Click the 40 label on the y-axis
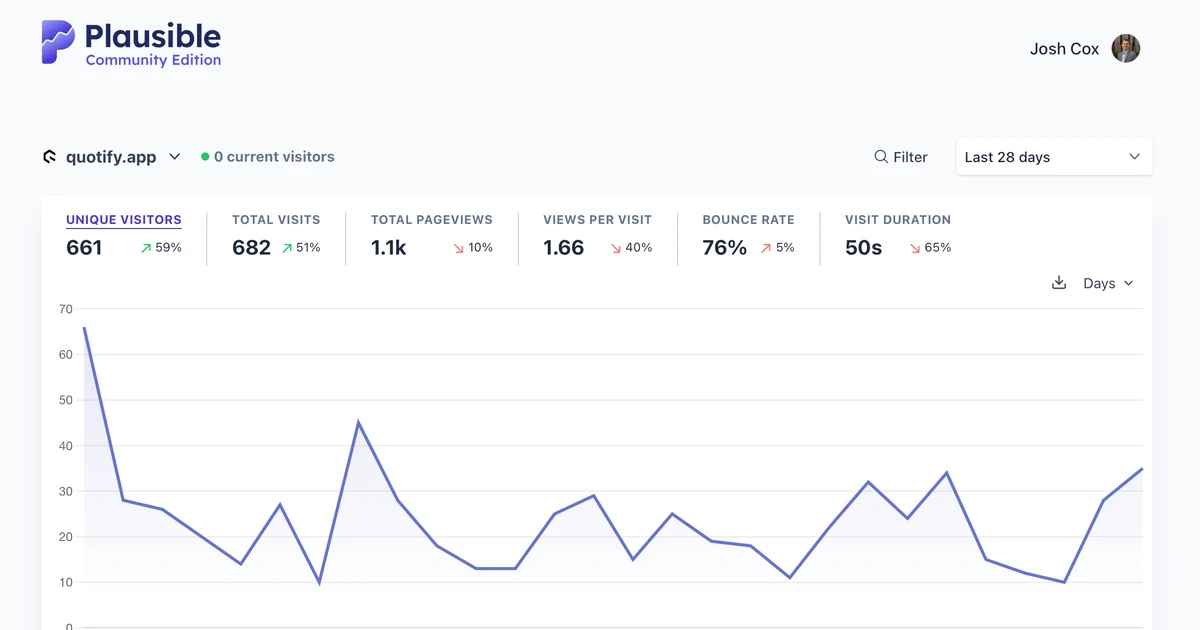The image size is (1200, 630). coord(66,446)
